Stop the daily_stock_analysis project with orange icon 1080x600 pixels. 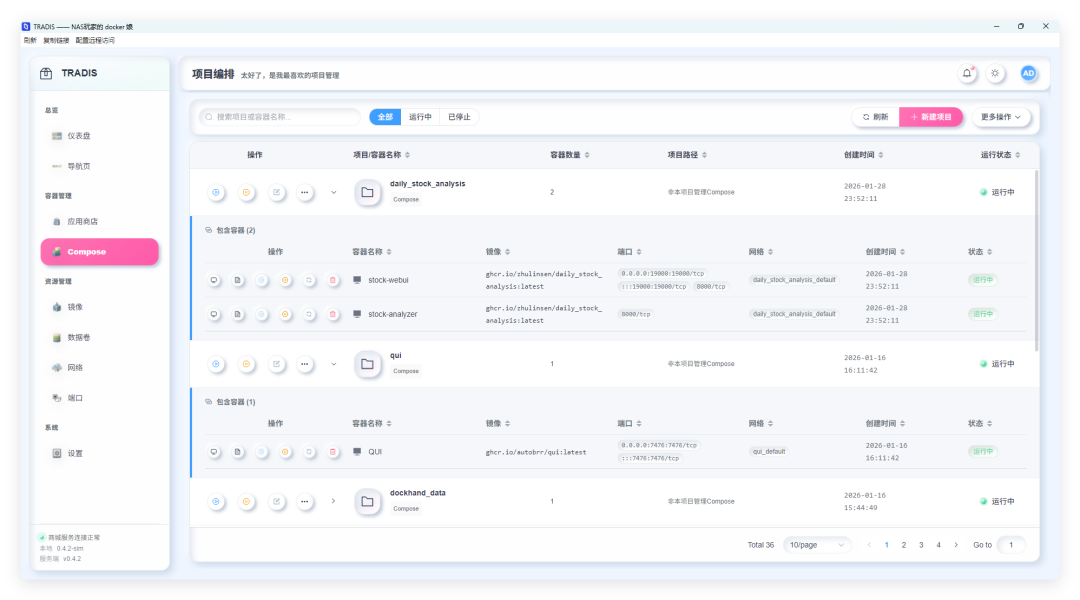coord(246,192)
